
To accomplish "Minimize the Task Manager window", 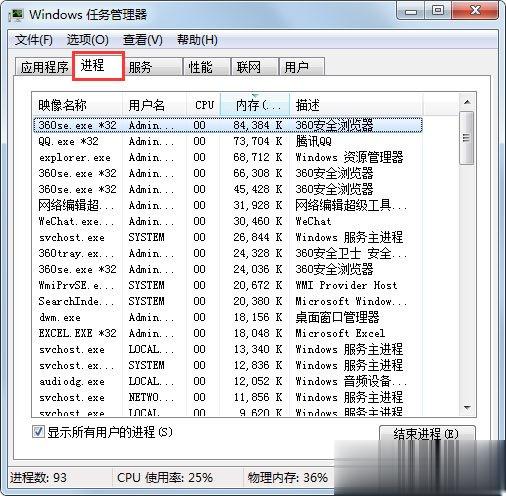I will [x=411, y=11].
